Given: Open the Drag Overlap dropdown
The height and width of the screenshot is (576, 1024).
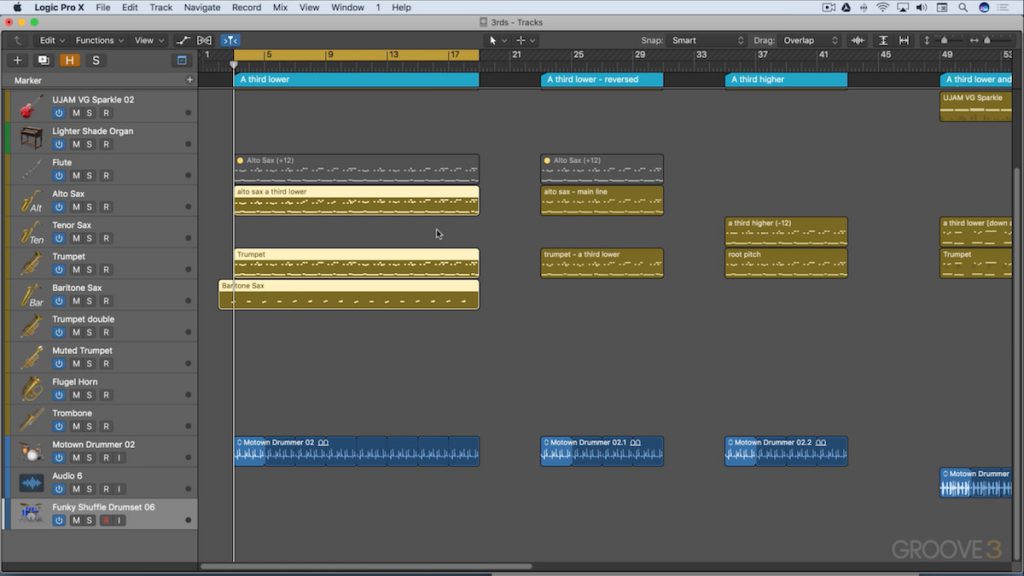Looking at the screenshot, I should tap(810, 40).
